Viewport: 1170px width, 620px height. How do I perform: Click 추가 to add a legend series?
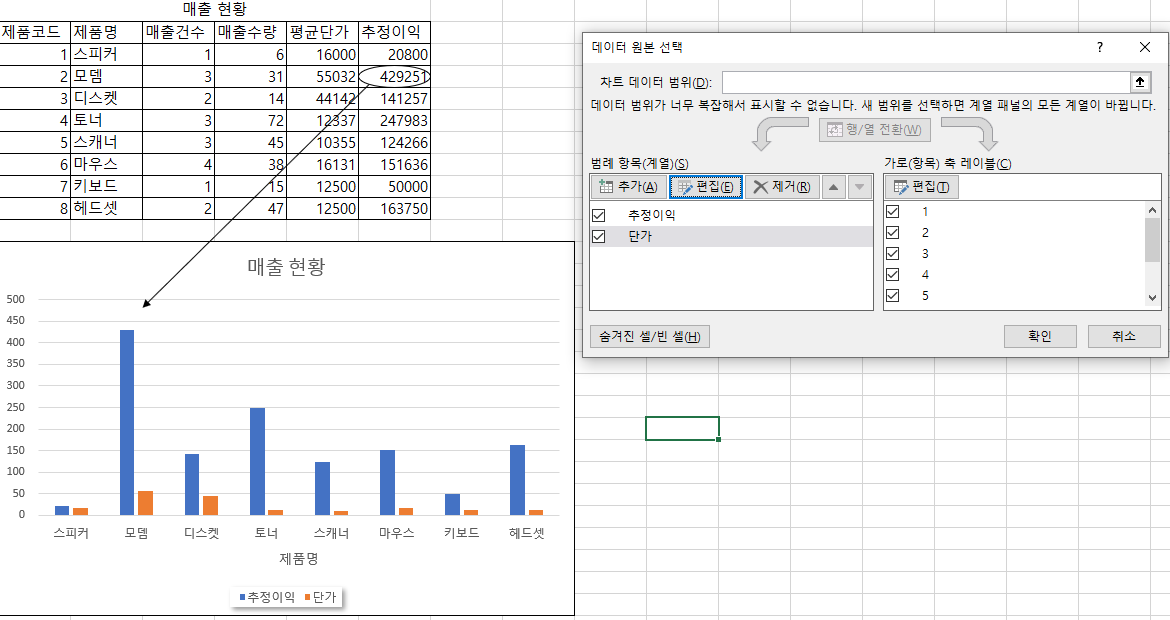(628, 187)
